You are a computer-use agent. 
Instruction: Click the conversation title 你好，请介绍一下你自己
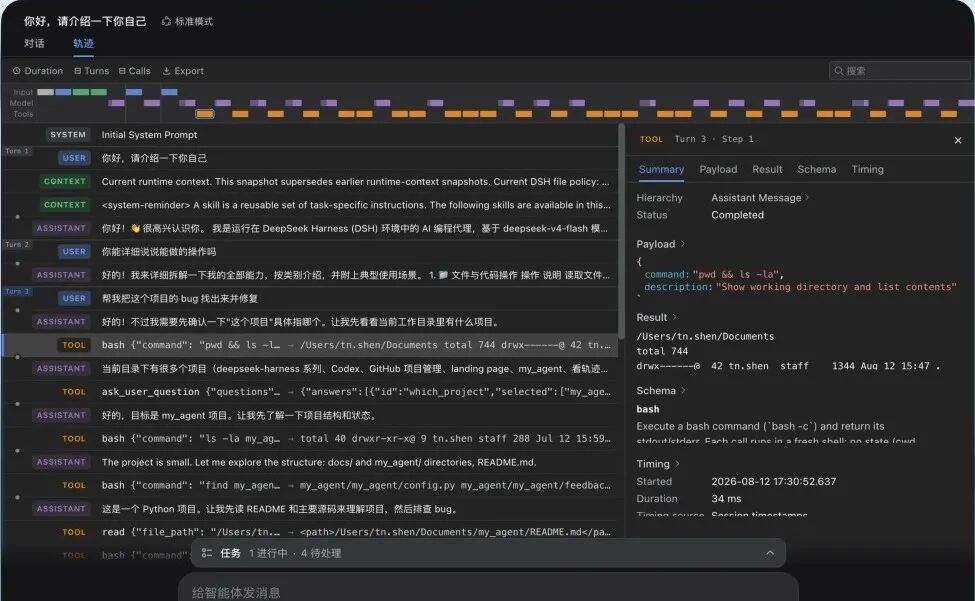click(85, 21)
